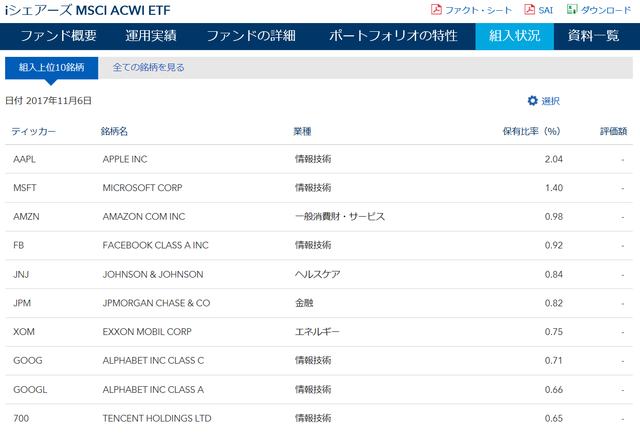
Task: Open the ポートフォリオの特性 tab
Action: [393, 36]
